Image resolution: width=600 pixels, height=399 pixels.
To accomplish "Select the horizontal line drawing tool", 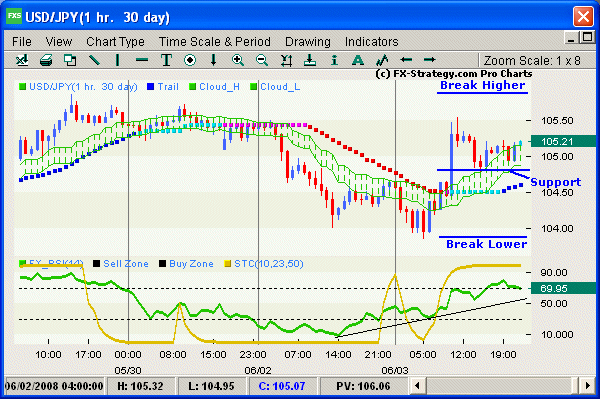I will point(142,60).
